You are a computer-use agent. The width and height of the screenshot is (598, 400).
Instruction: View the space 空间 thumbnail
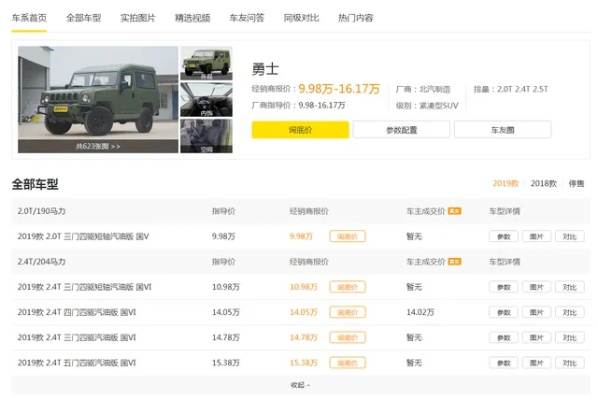tap(206, 136)
